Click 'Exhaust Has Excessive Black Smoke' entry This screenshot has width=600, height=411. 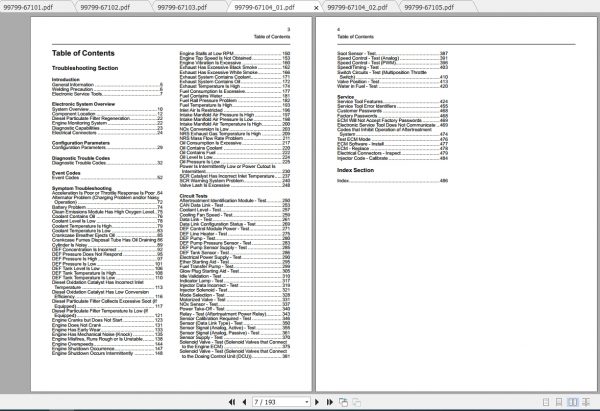[235, 68]
